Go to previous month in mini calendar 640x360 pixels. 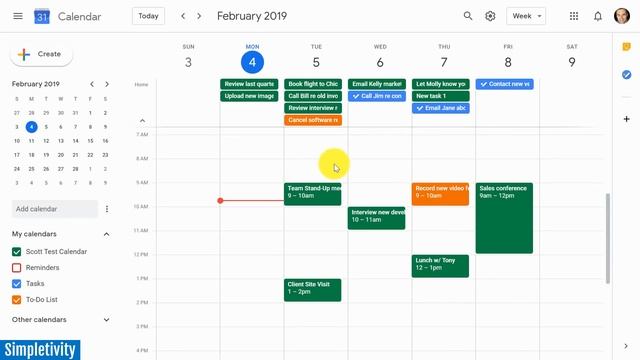(92, 84)
